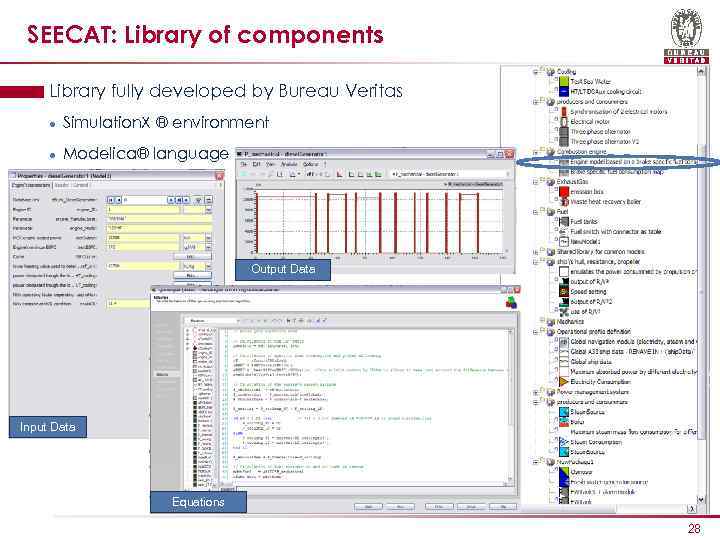Image resolution: width=720 pixels, height=540 pixels.
Task: Click the Global navigation module icon
Action: point(564,342)
